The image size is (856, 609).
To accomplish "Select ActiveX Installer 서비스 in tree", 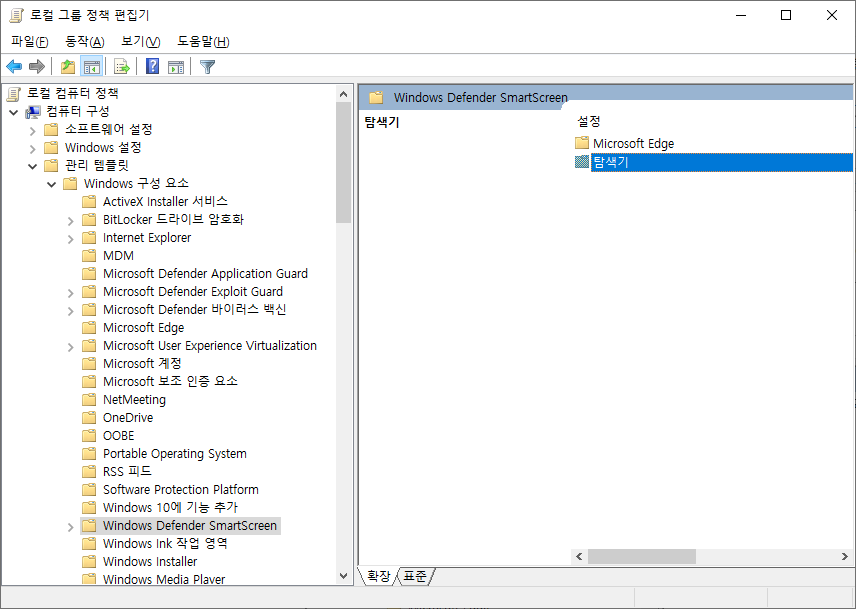I will [165, 201].
